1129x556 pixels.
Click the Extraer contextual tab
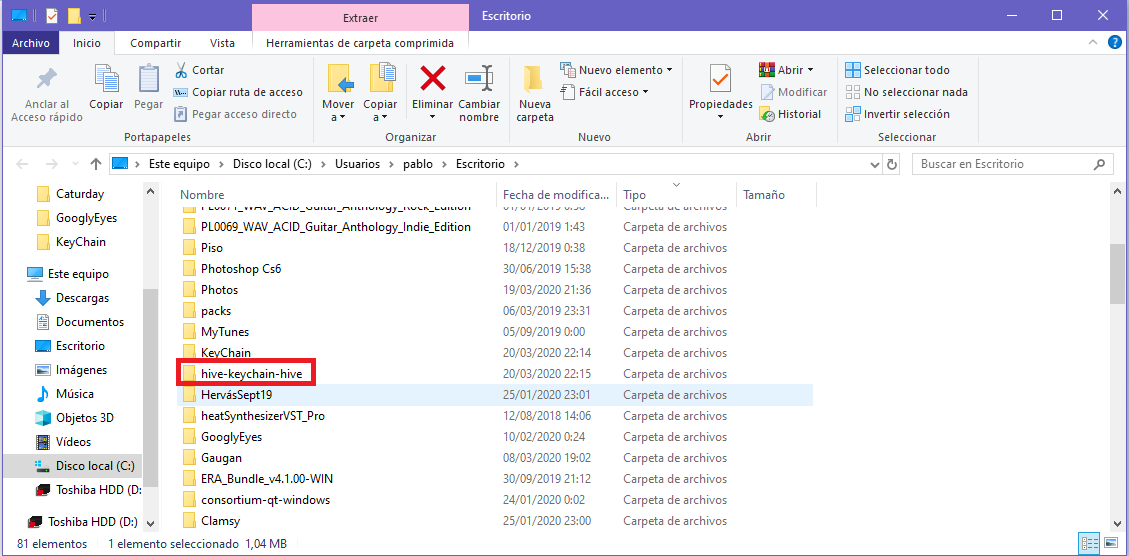360,17
